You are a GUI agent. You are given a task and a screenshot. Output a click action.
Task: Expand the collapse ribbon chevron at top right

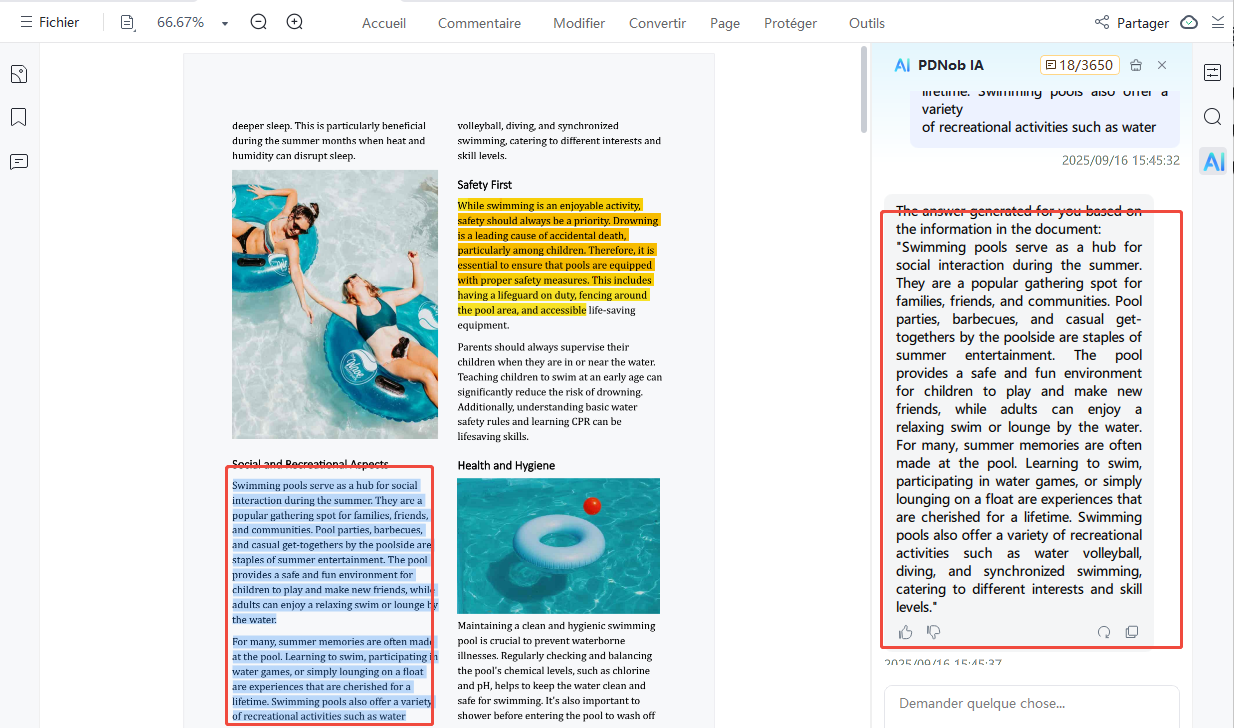(x=1217, y=22)
